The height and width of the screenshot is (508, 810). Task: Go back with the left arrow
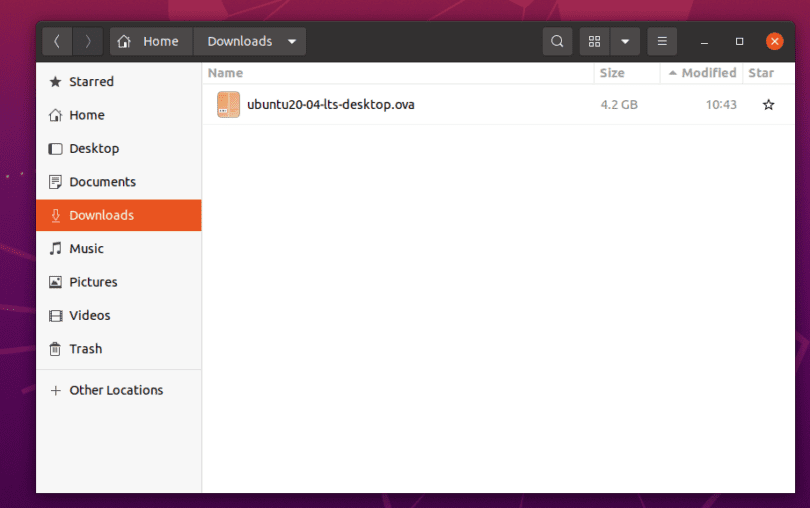pos(57,41)
